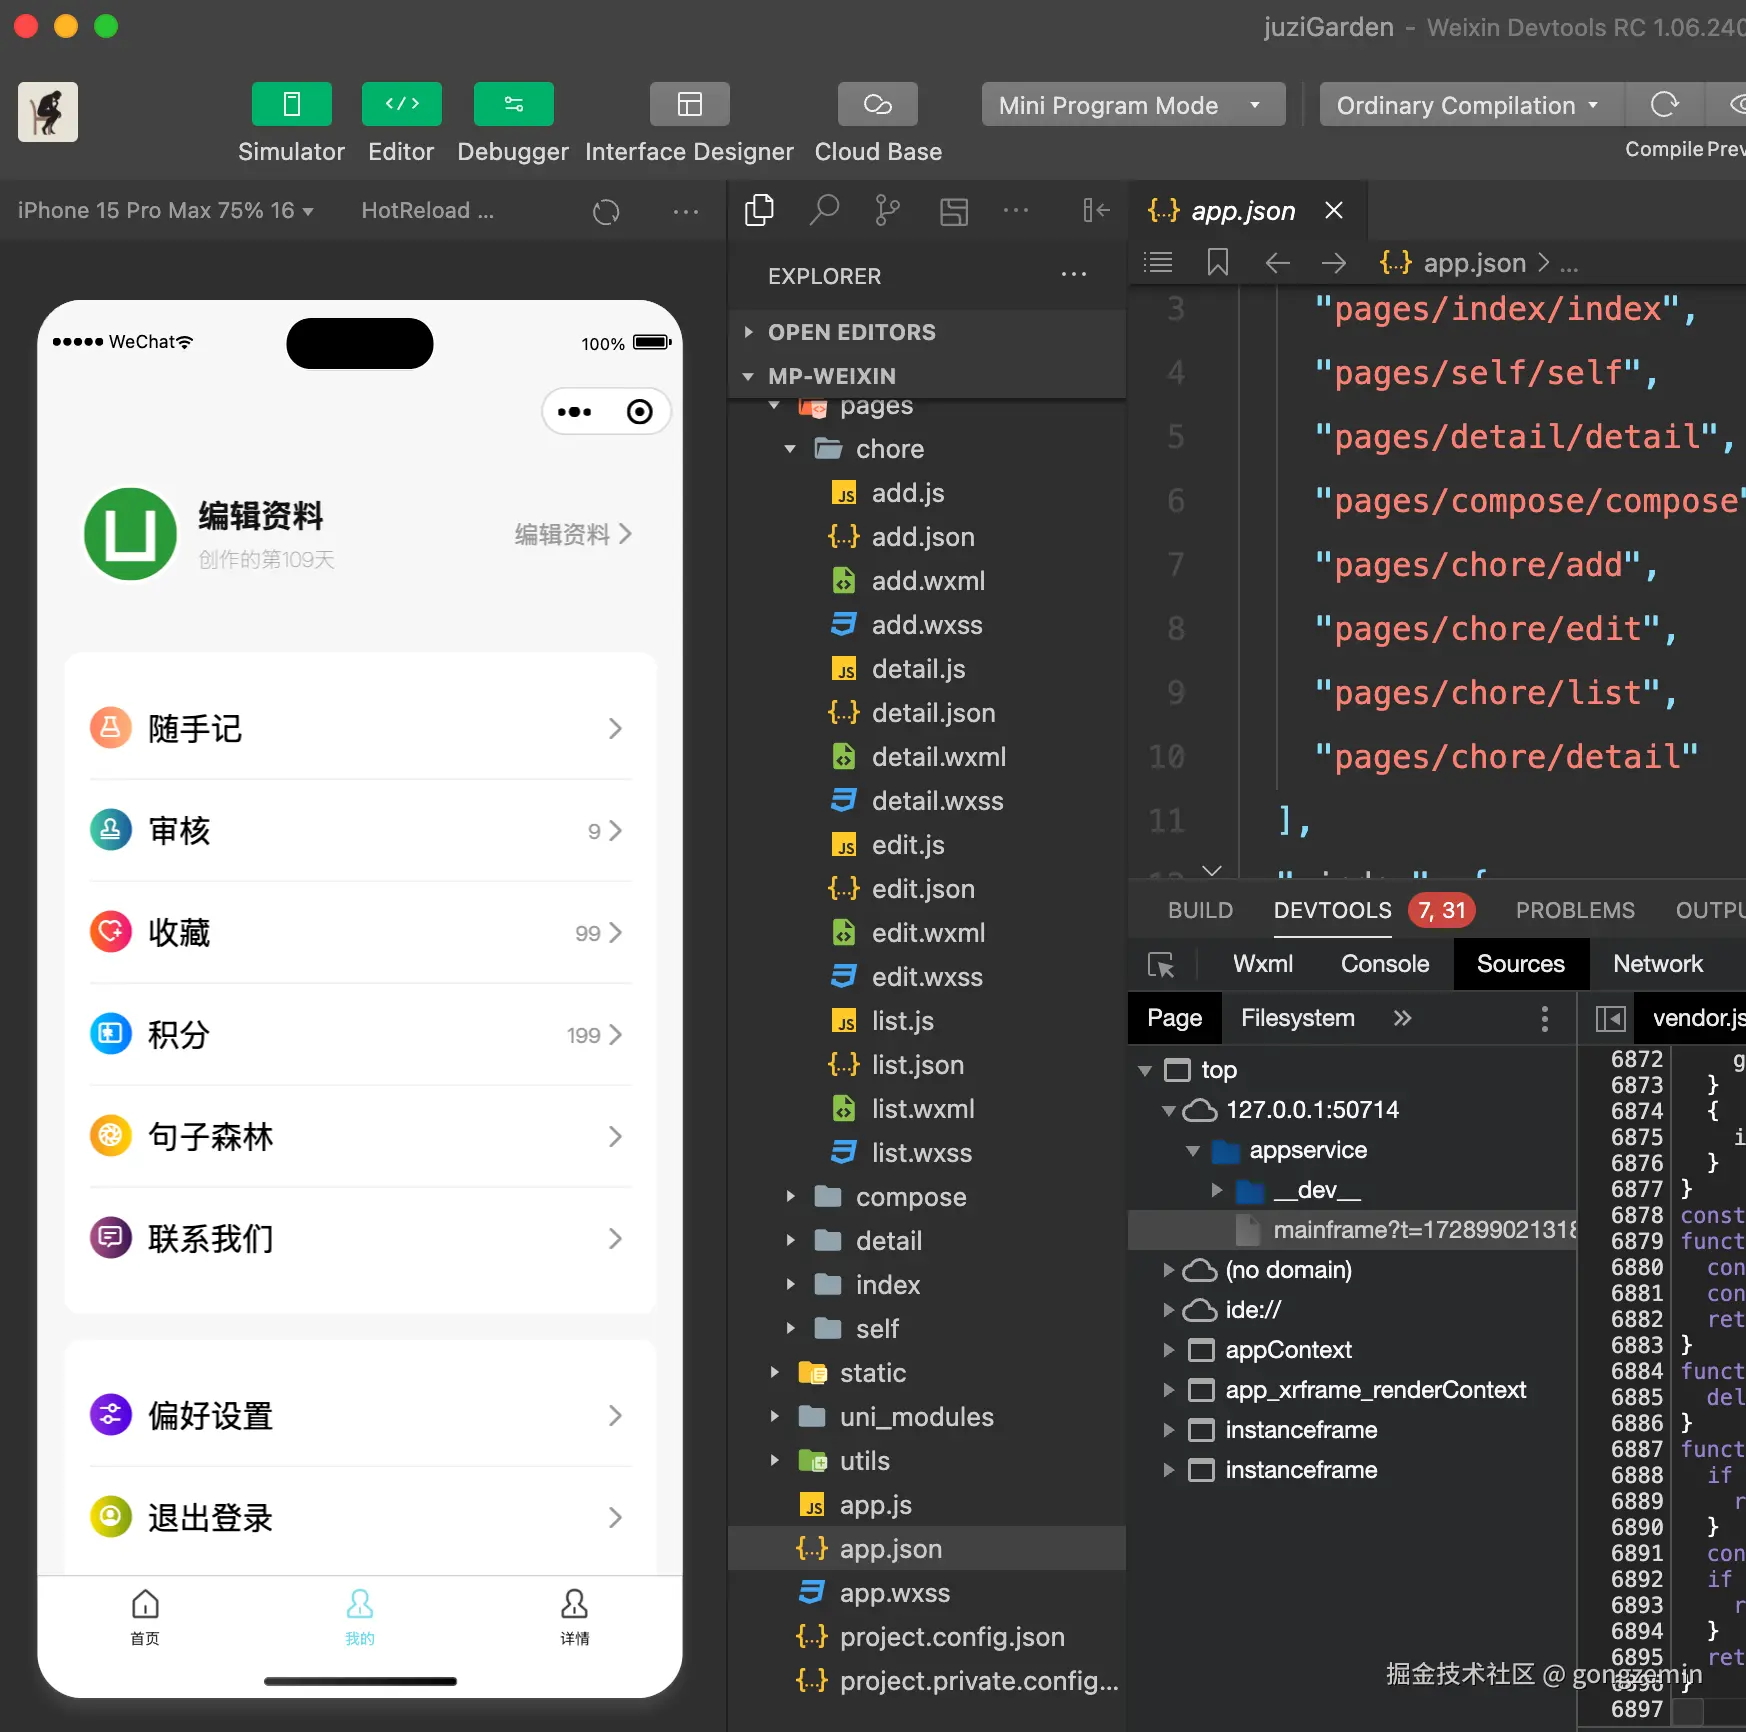1746x1732 pixels.
Task: Open the Network devtools tab
Action: [x=1658, y=964]
